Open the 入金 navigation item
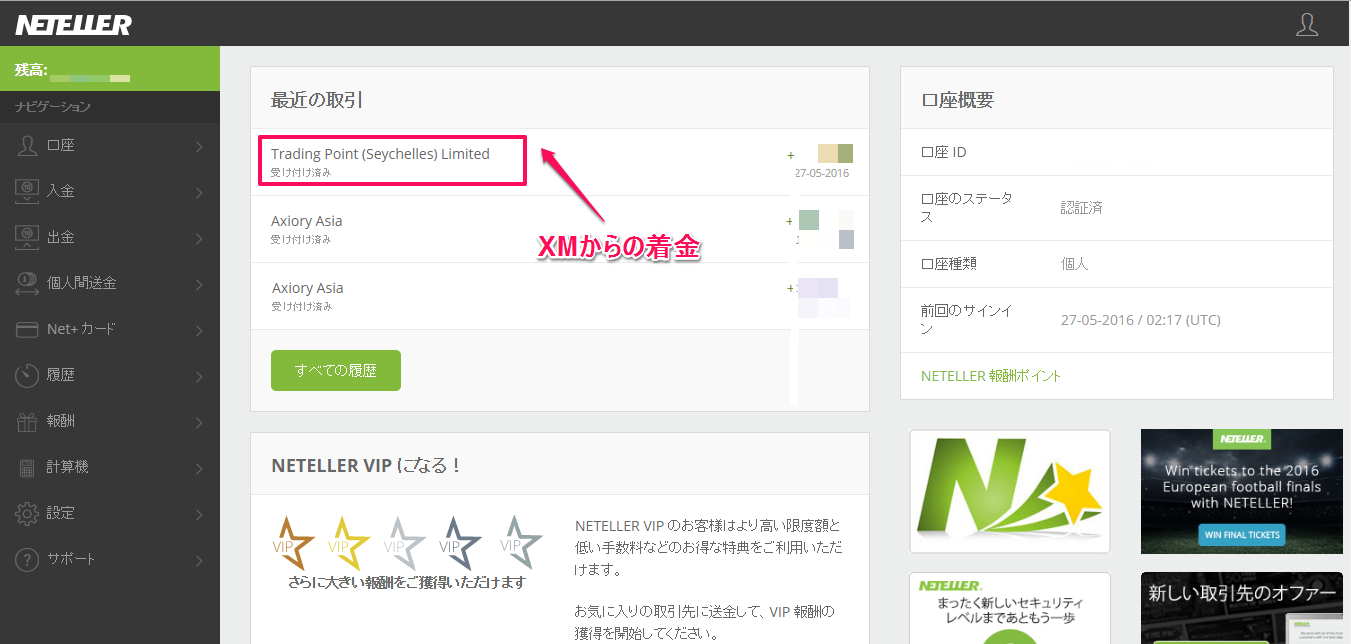The width and height of the screenshot is (1351, 644). pyautogui.click(x=110, y=191)
